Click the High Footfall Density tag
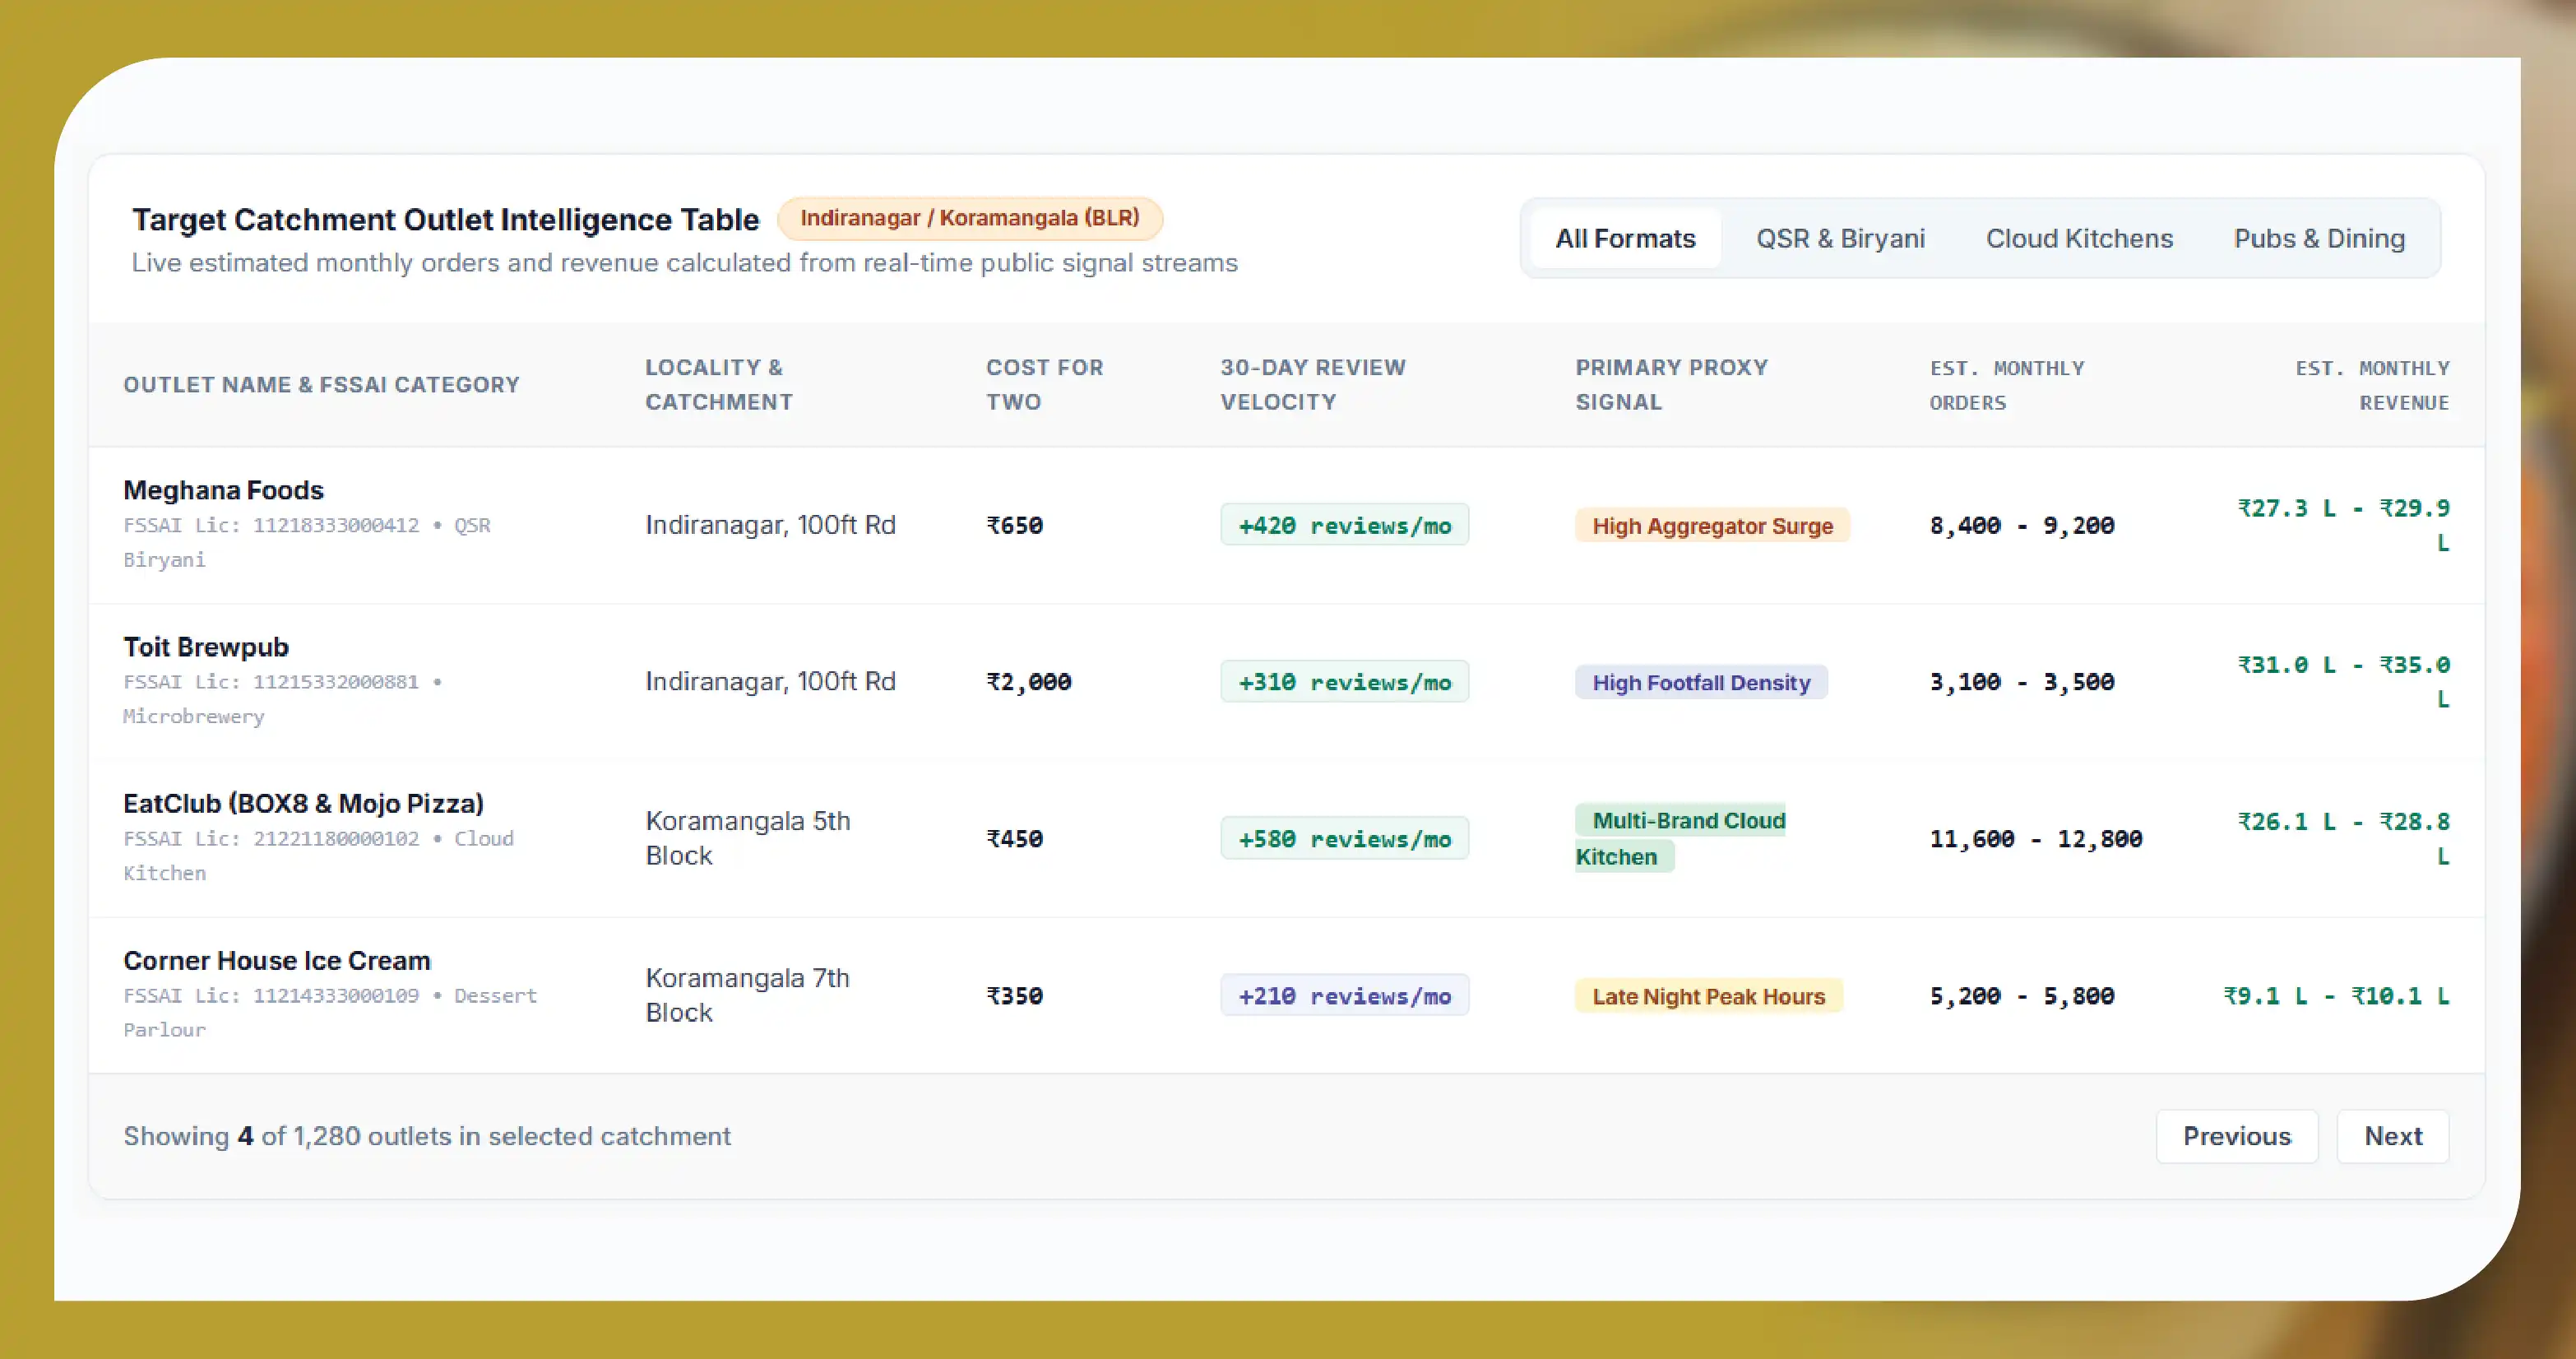This screenshot has width=2576, height=1359. tap(1701, 683)
